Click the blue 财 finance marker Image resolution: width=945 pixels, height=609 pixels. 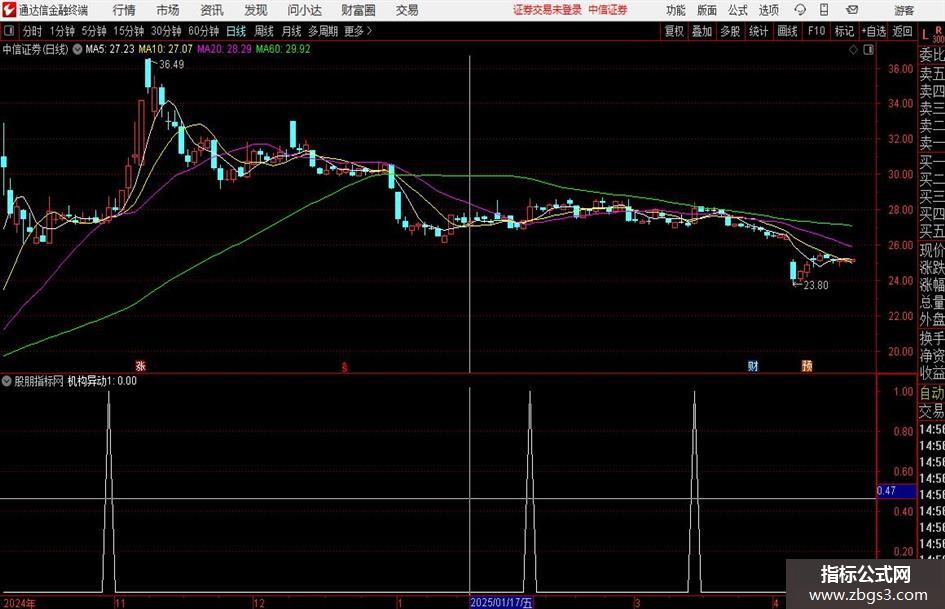click(x=753, y=365)
